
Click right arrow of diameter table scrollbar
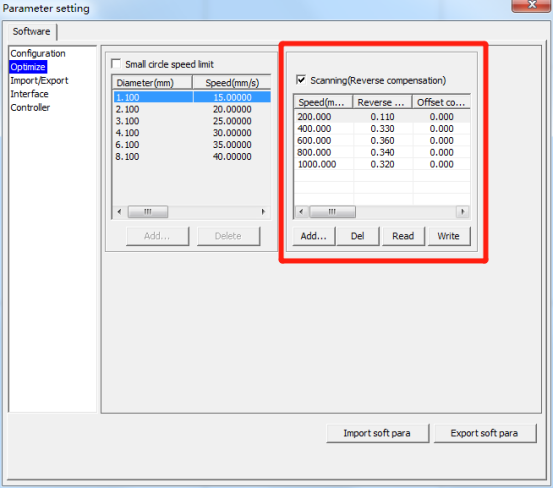point(263,212)
